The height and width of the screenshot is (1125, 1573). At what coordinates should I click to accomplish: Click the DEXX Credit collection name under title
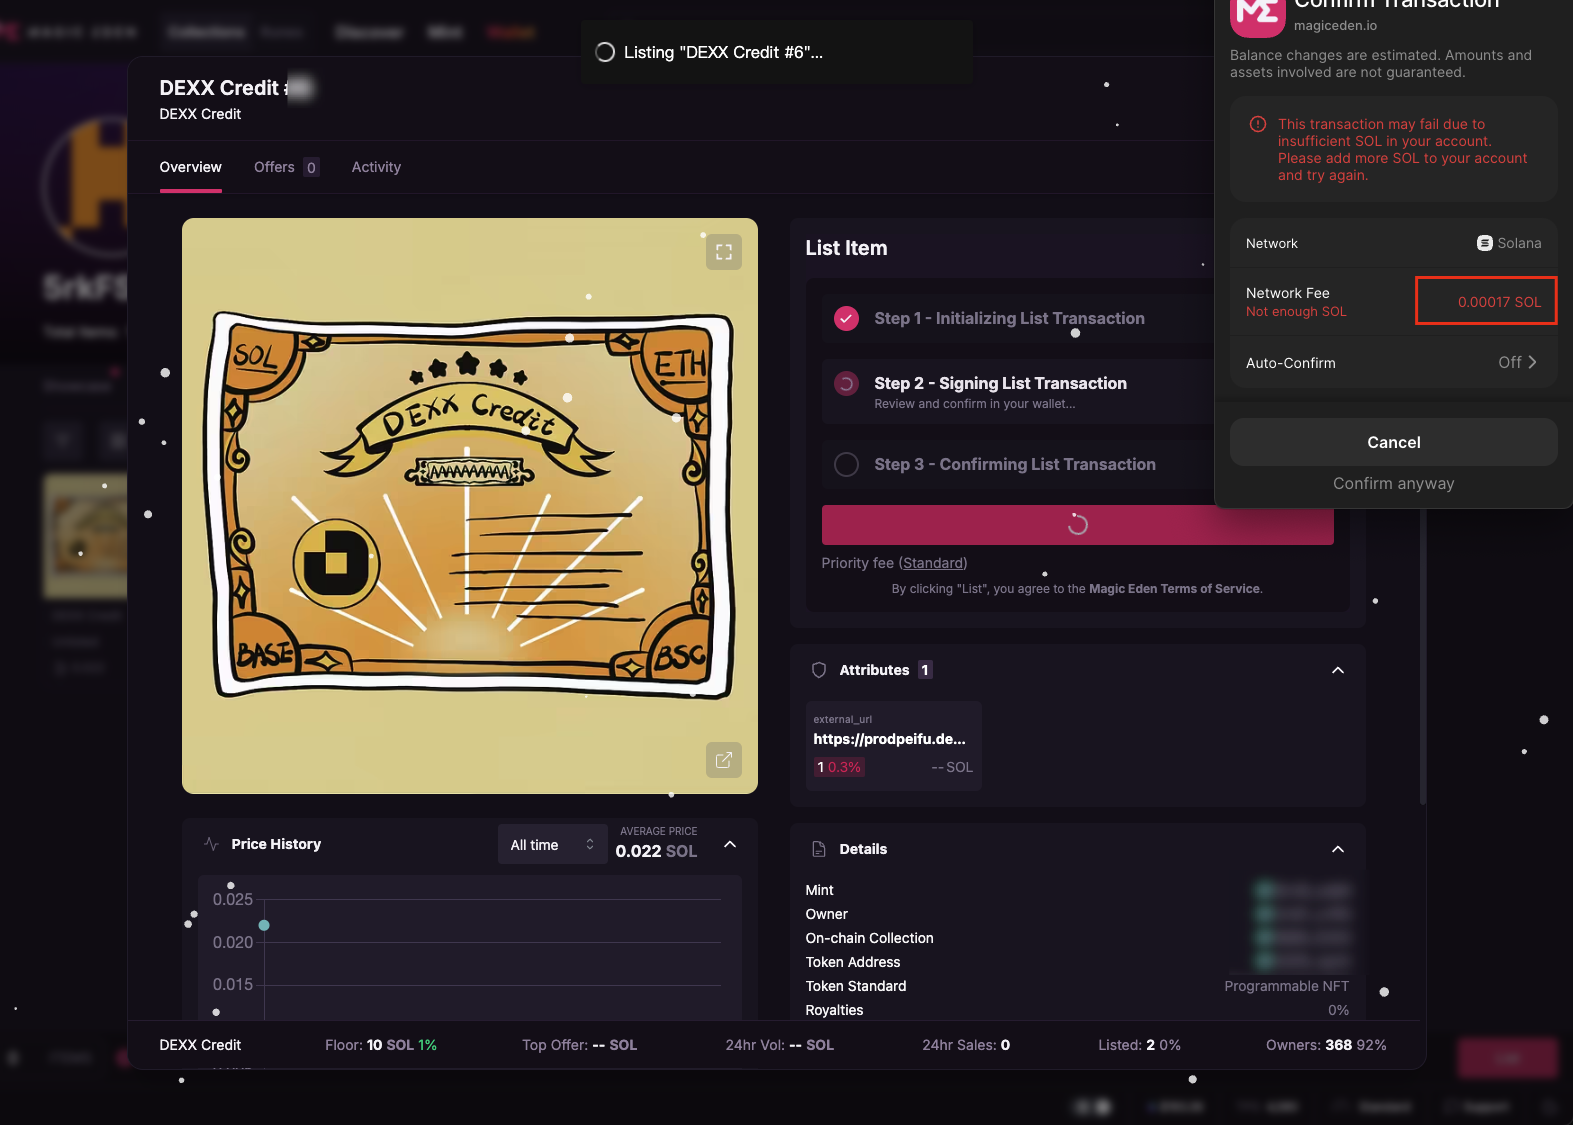click(x=200, y=114)
